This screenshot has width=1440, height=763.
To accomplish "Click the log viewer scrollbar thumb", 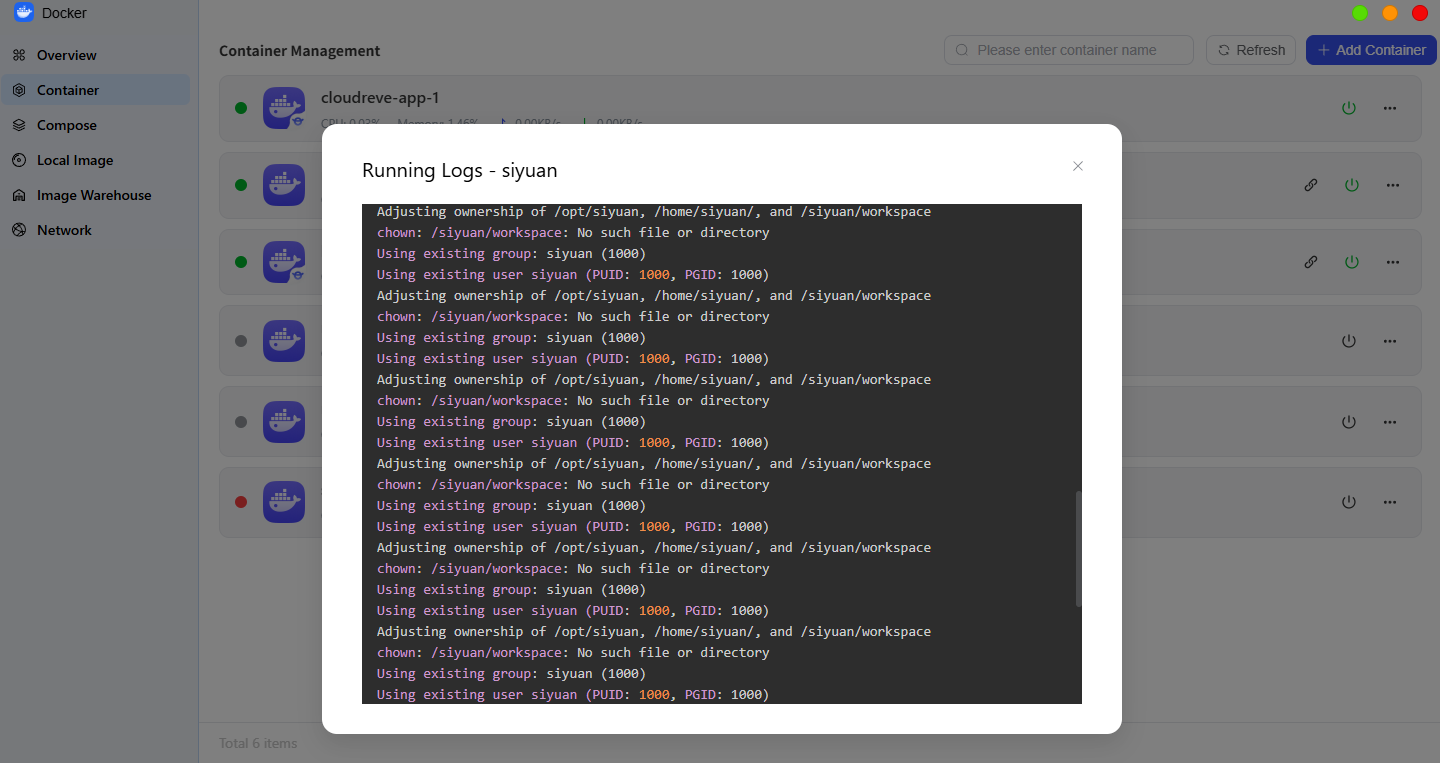I will click(x=1078, y=548).
